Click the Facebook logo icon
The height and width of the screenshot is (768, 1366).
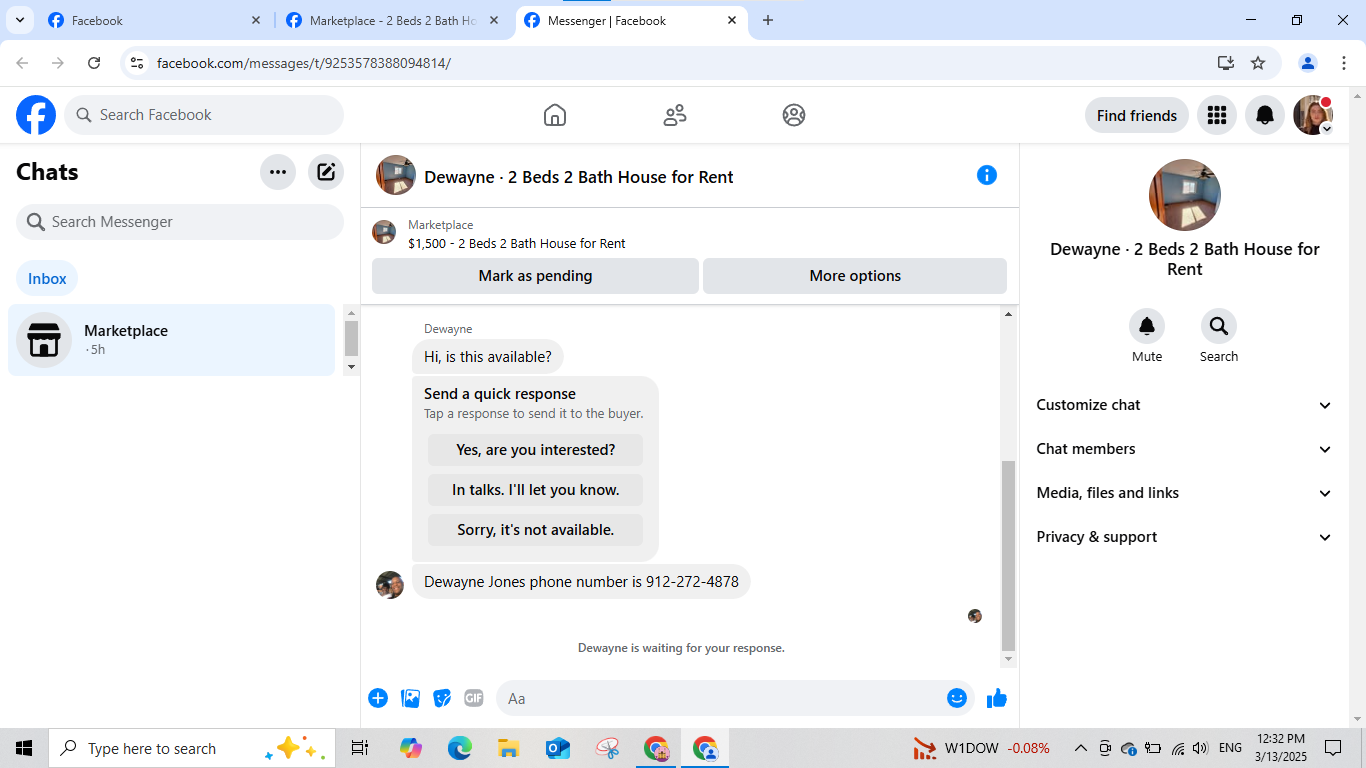36,115
